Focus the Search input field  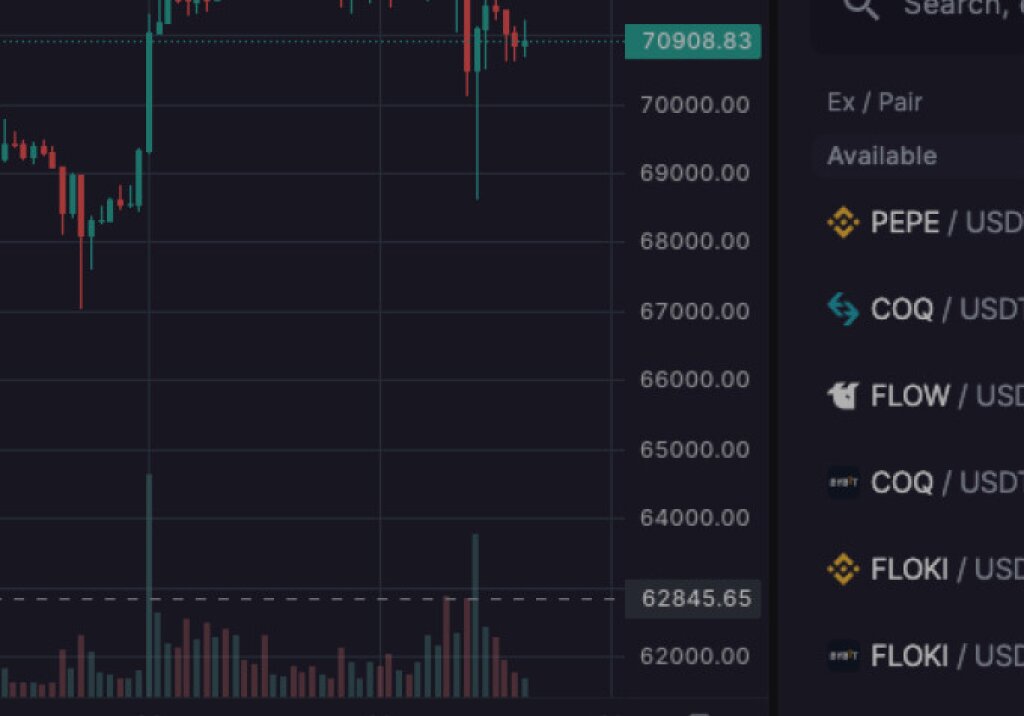tap(960, 8)
